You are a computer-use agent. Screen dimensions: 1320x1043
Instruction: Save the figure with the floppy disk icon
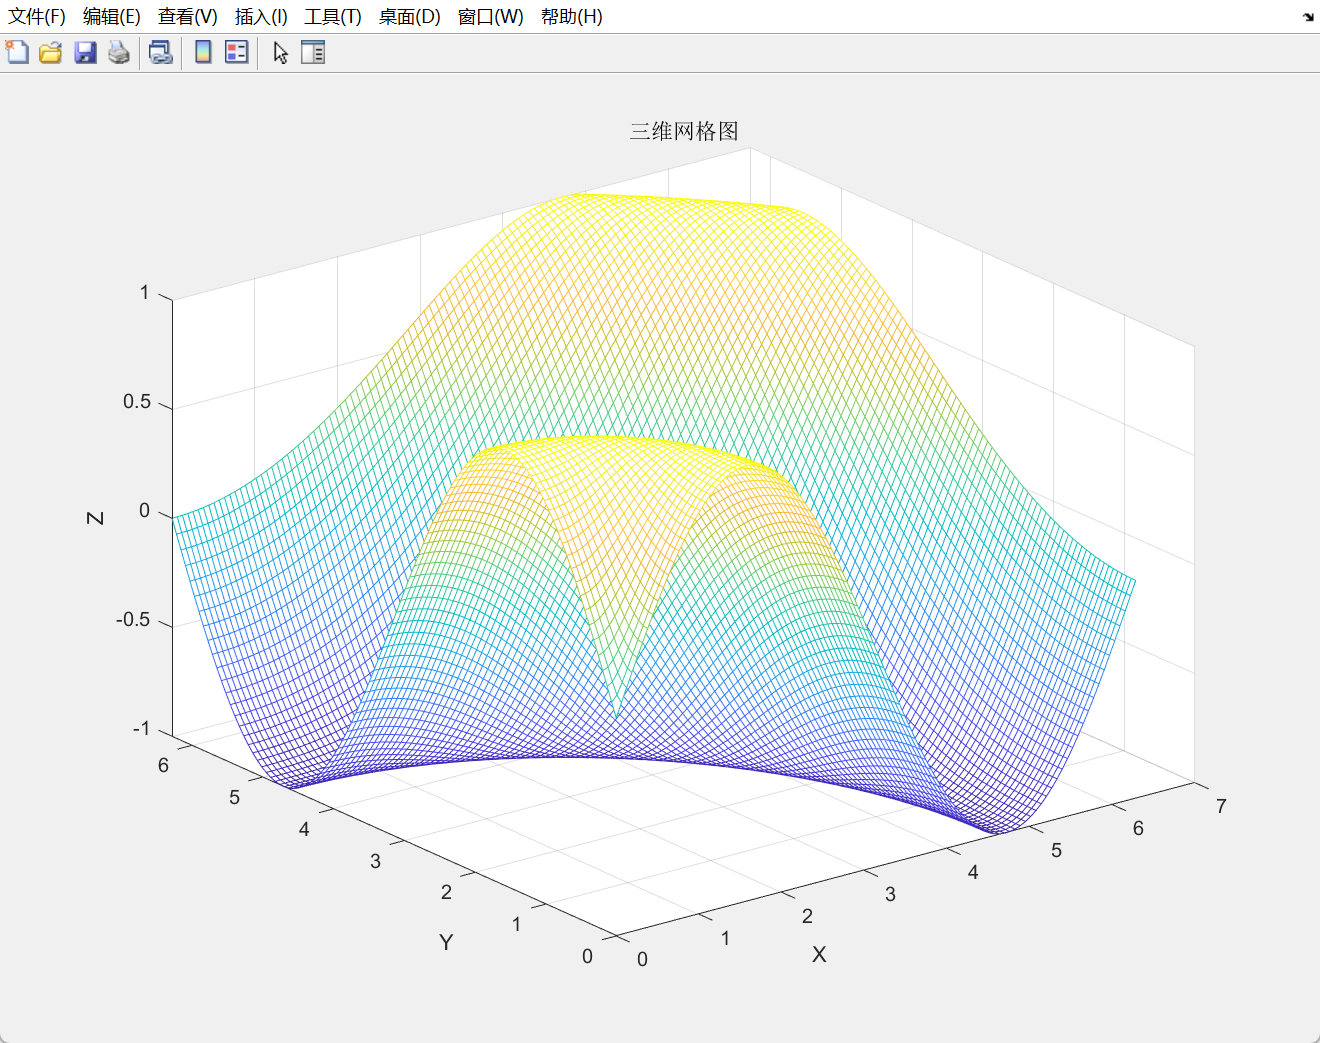tap(85, 52)
